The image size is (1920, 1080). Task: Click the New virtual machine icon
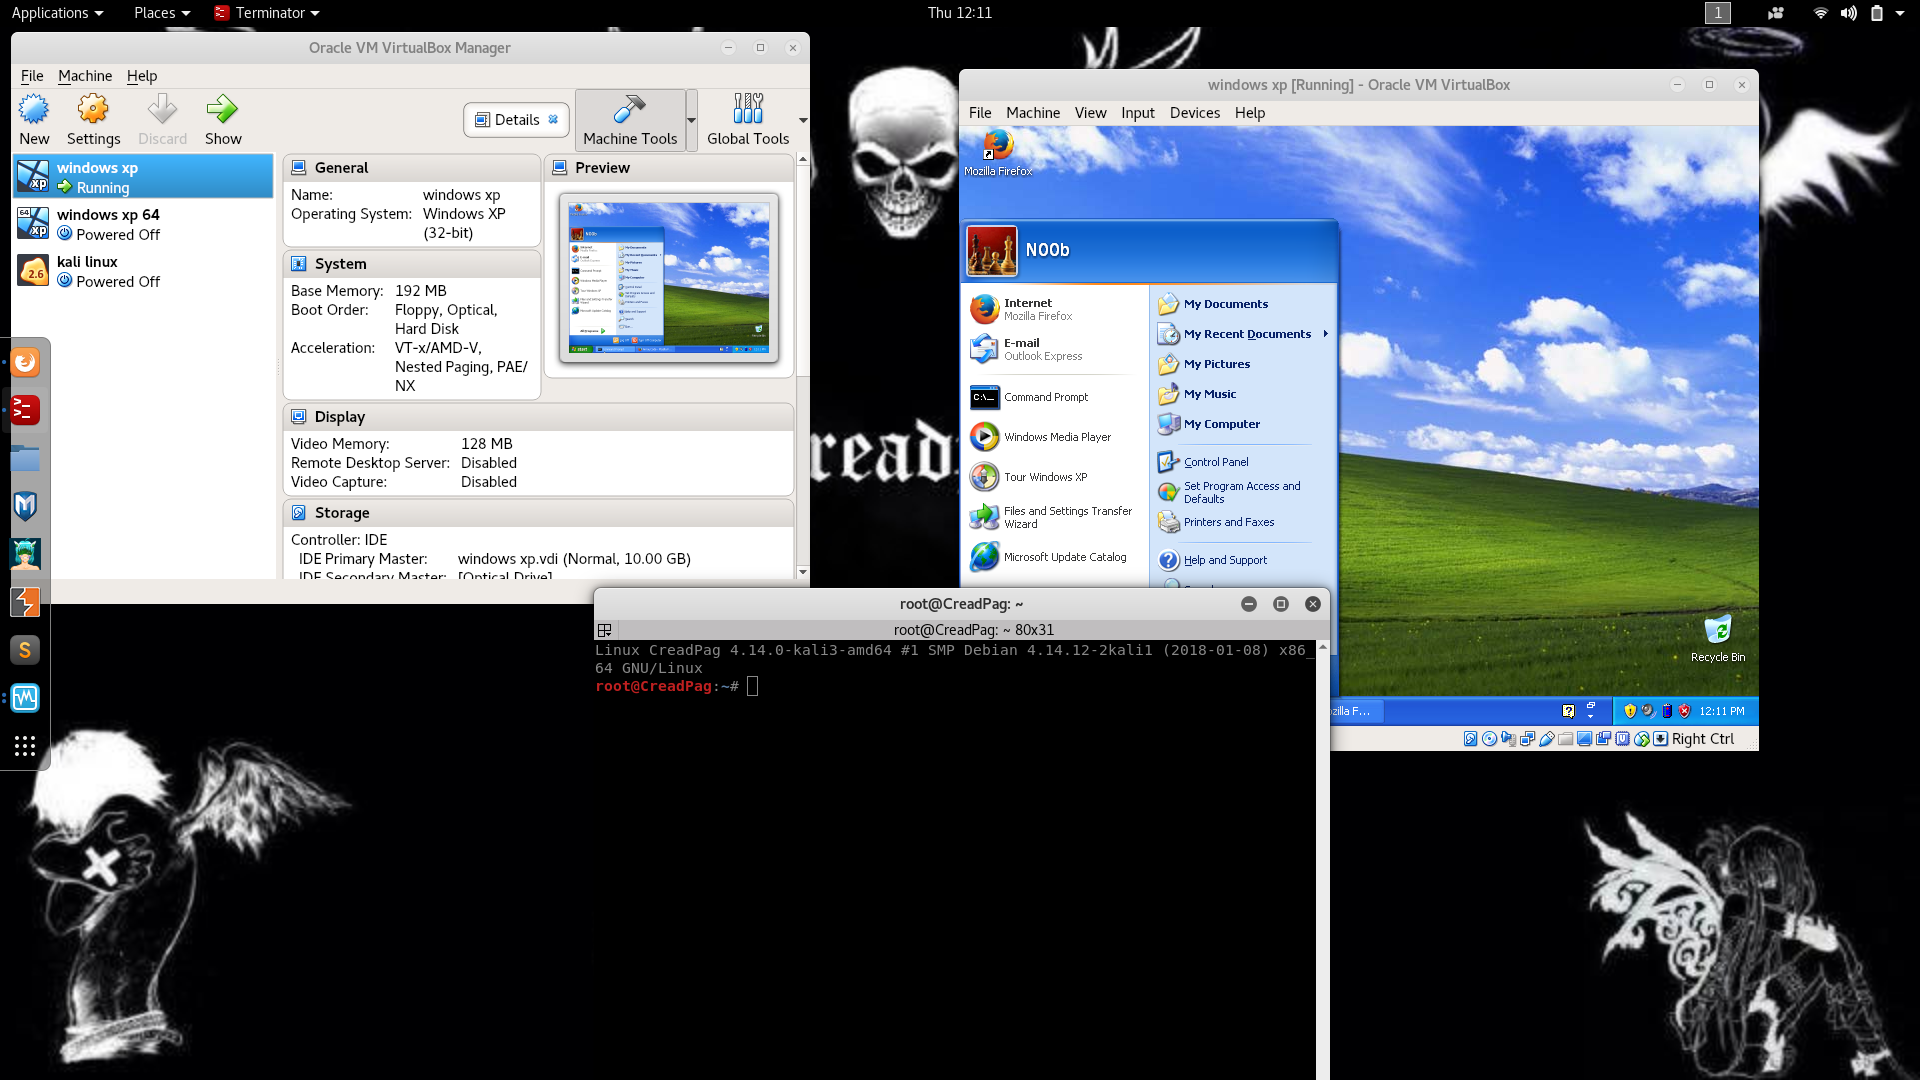coord(34,110)
